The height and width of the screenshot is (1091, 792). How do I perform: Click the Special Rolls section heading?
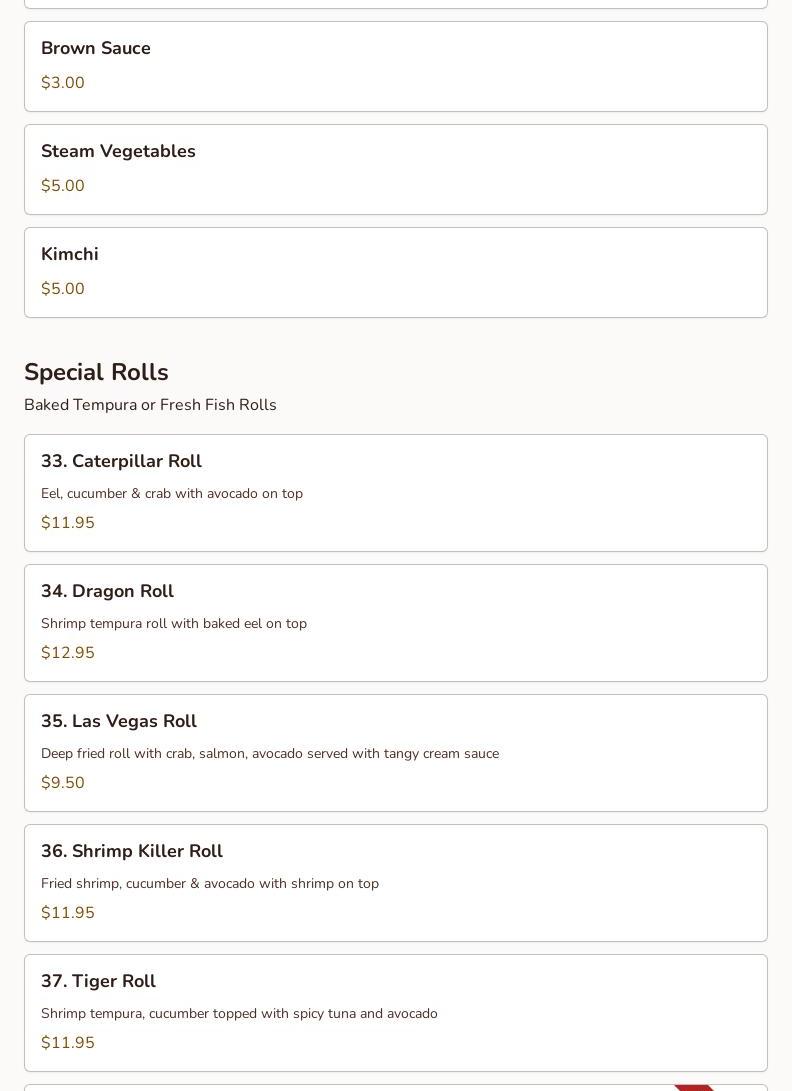pos(96,372)
